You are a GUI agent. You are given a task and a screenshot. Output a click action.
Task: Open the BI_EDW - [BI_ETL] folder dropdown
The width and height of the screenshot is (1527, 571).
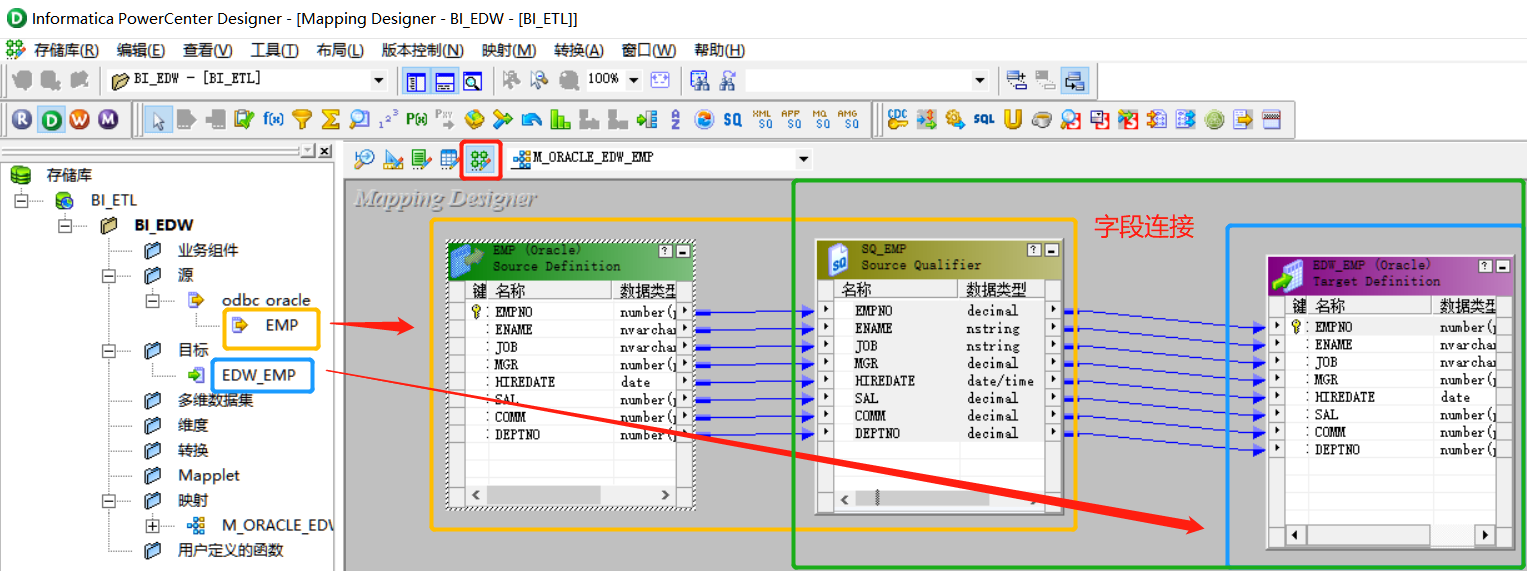coord(379,80)
